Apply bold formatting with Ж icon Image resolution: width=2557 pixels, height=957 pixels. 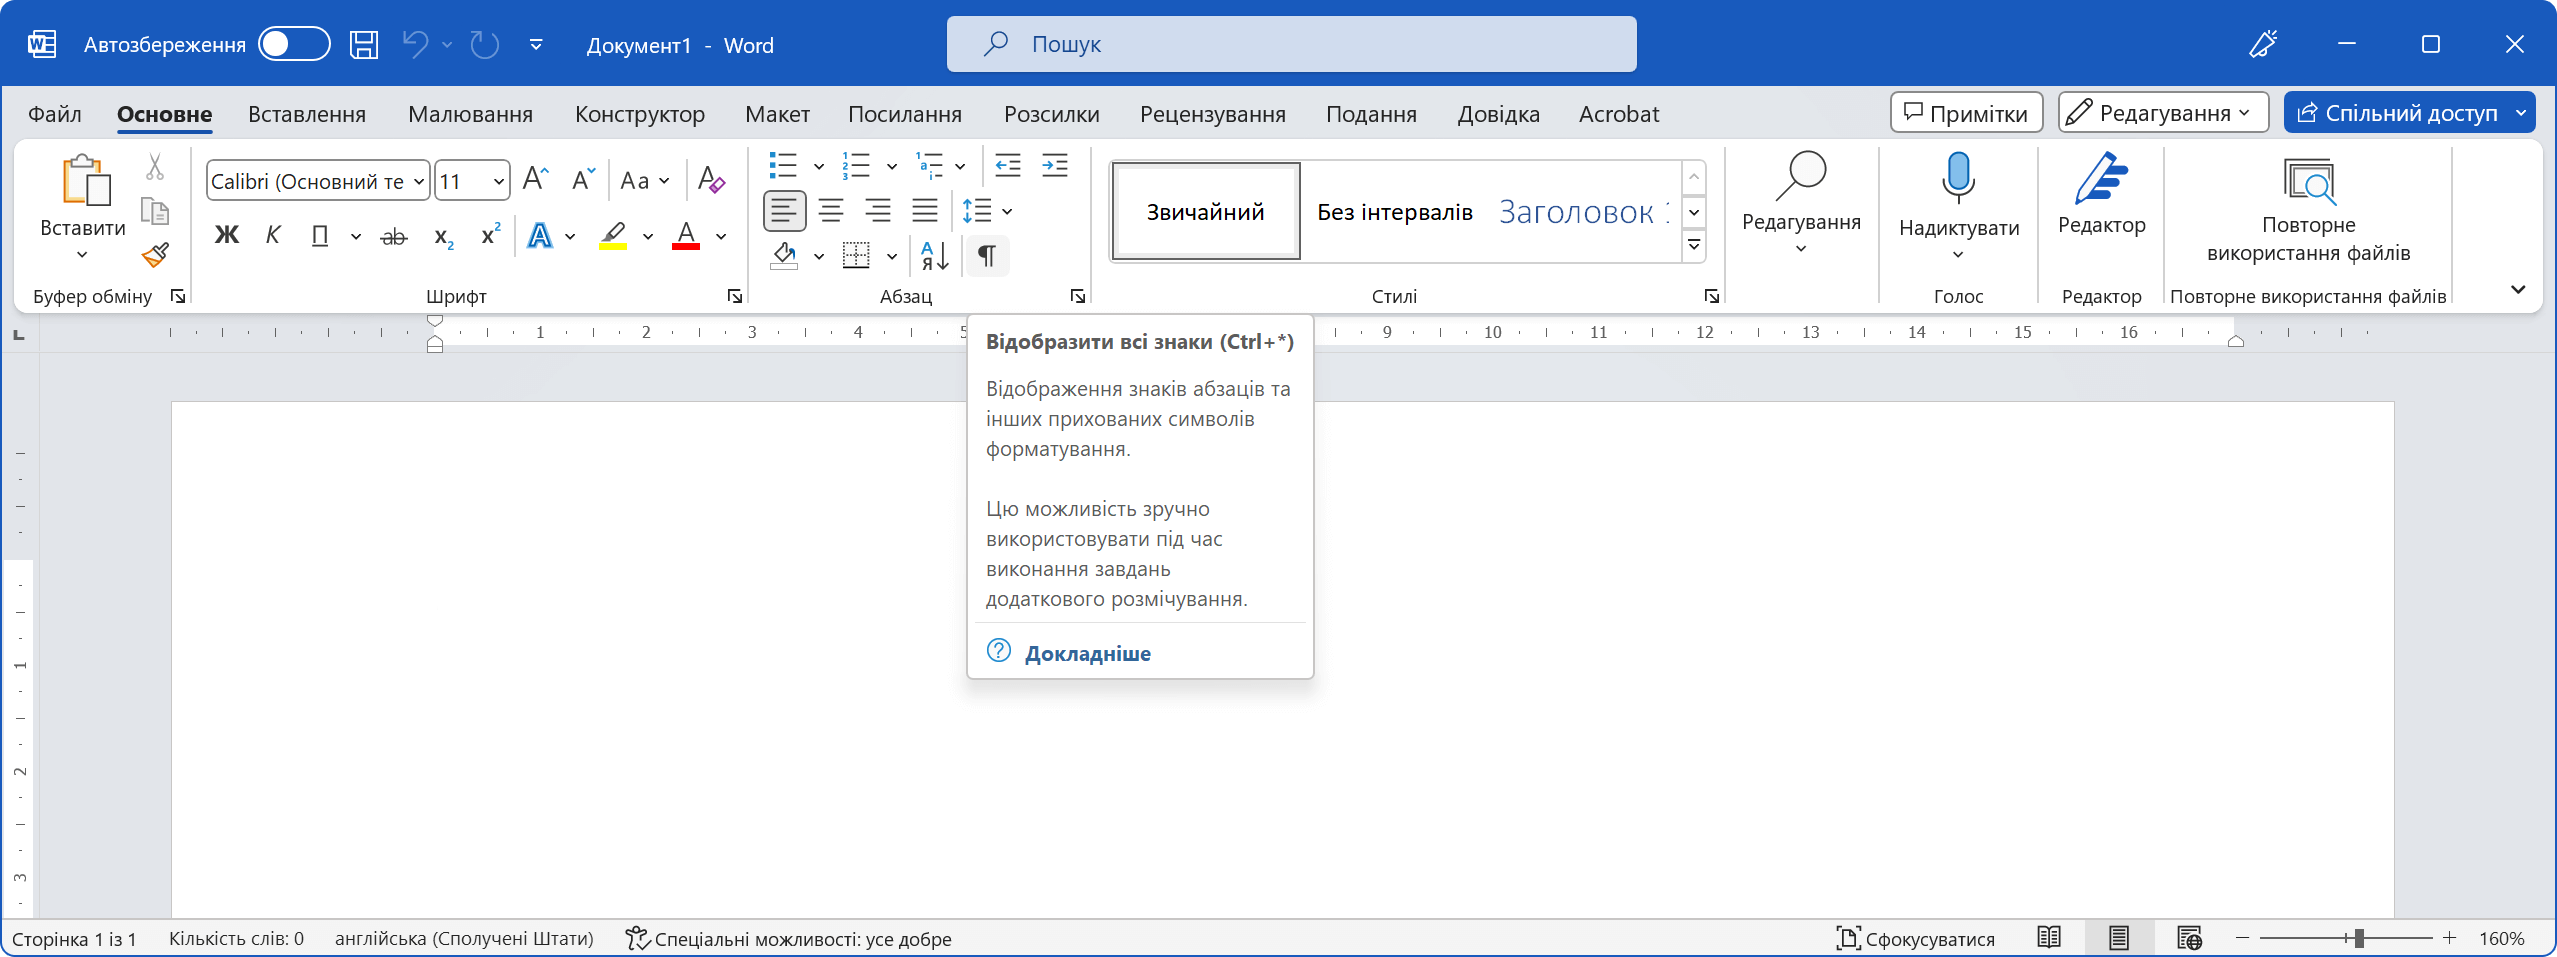(227, 234)
